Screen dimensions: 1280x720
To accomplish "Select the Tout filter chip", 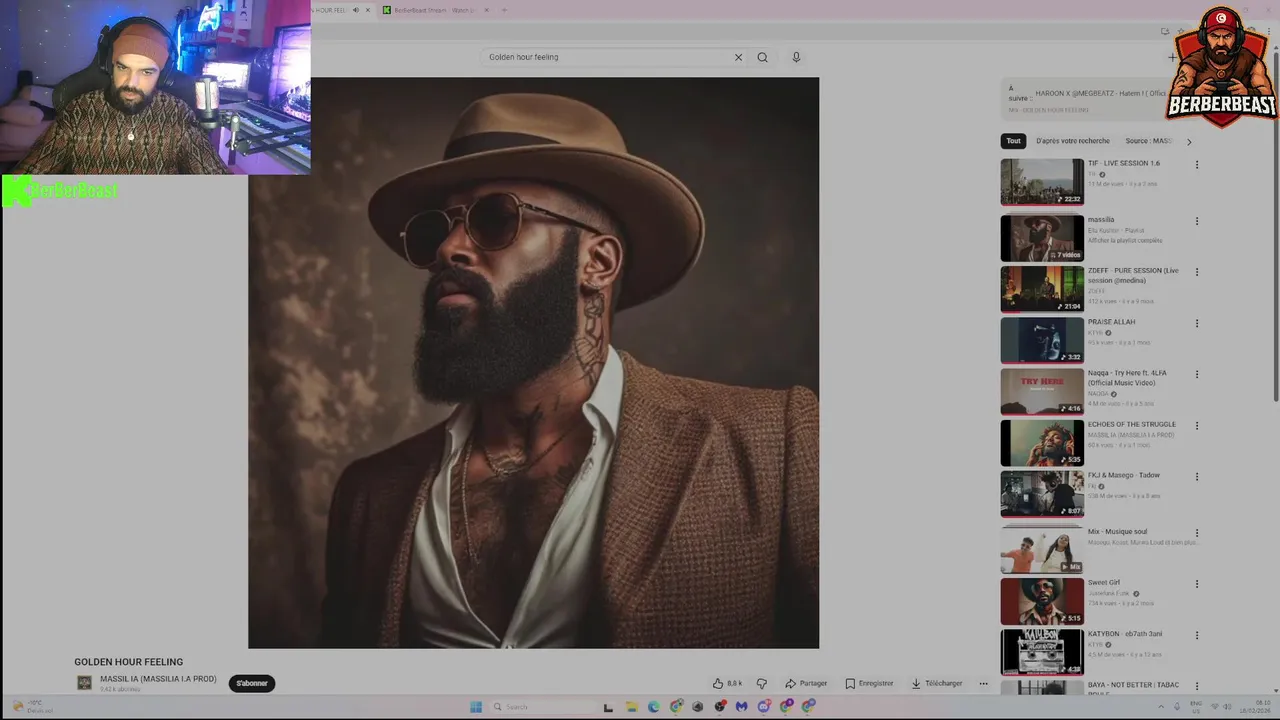I will coord(1013,141).
